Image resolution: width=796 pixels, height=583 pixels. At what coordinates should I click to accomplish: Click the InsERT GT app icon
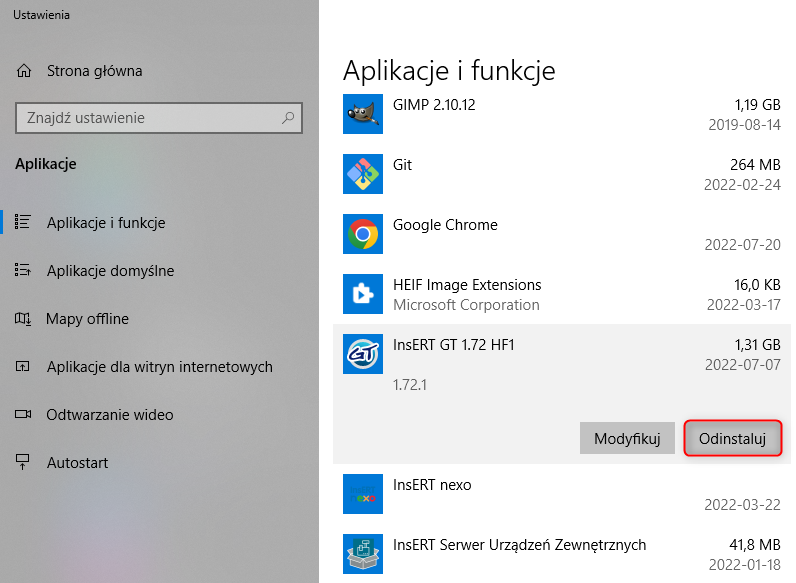point(362,353)
